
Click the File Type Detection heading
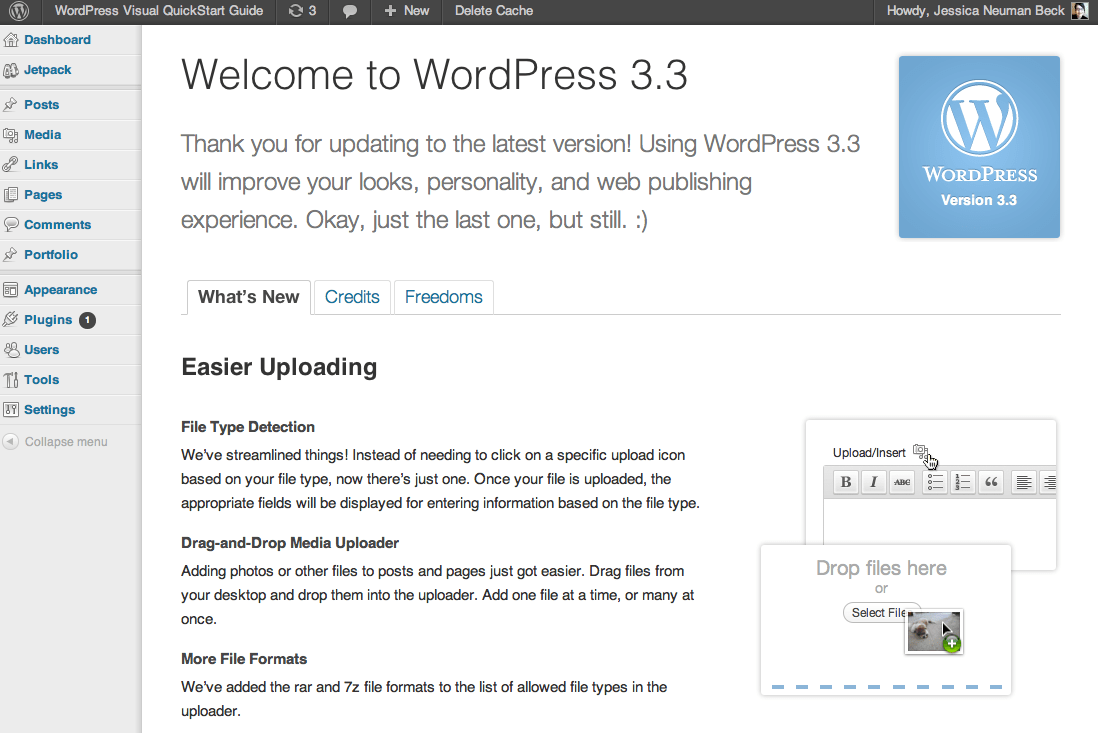point(248,427)
